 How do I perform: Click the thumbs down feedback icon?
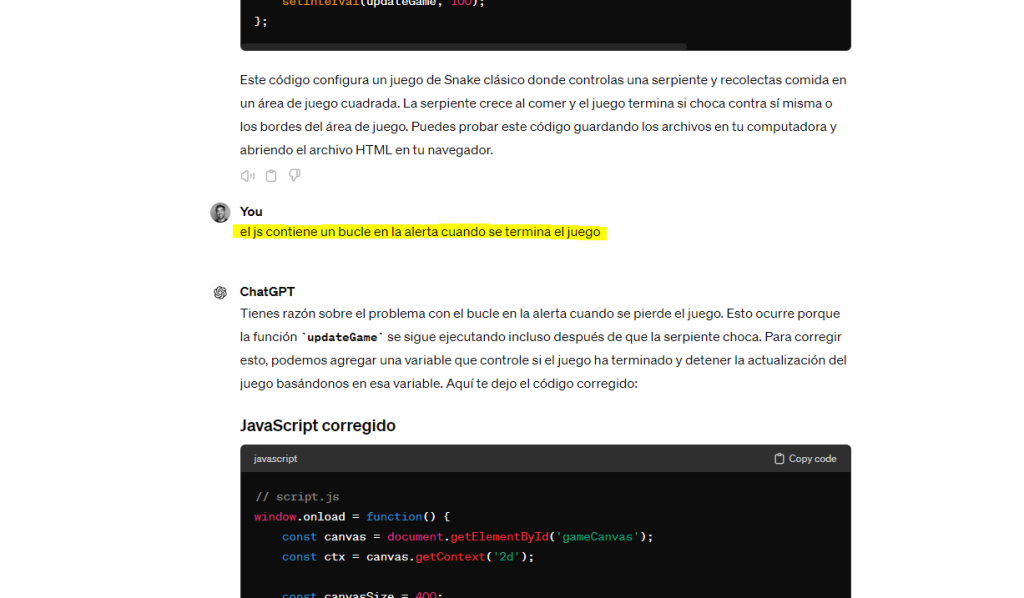tap(295, 176)
